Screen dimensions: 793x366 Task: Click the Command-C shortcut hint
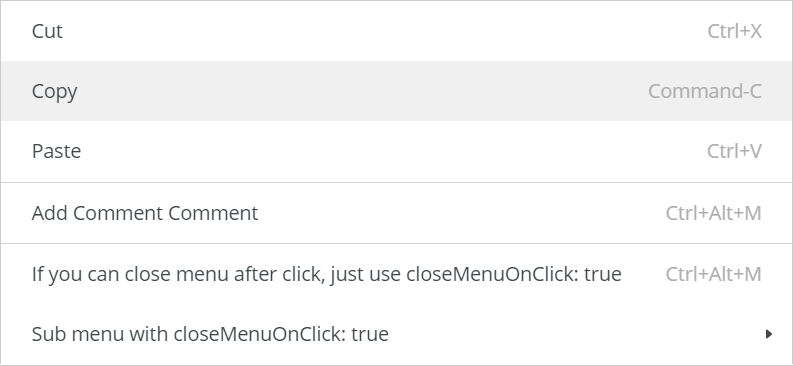pyautogui.click(x=704, y=92)
